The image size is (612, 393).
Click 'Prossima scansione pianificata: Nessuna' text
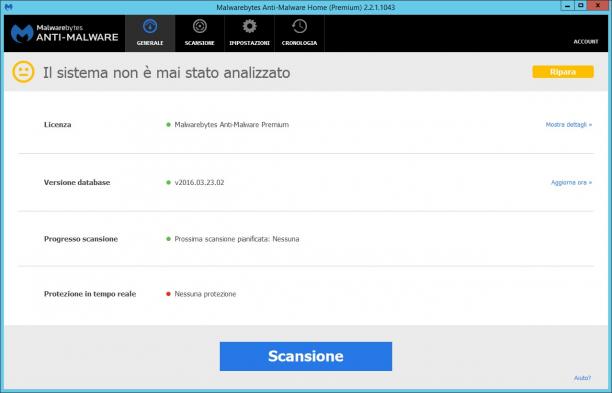(x=237, y=239)
